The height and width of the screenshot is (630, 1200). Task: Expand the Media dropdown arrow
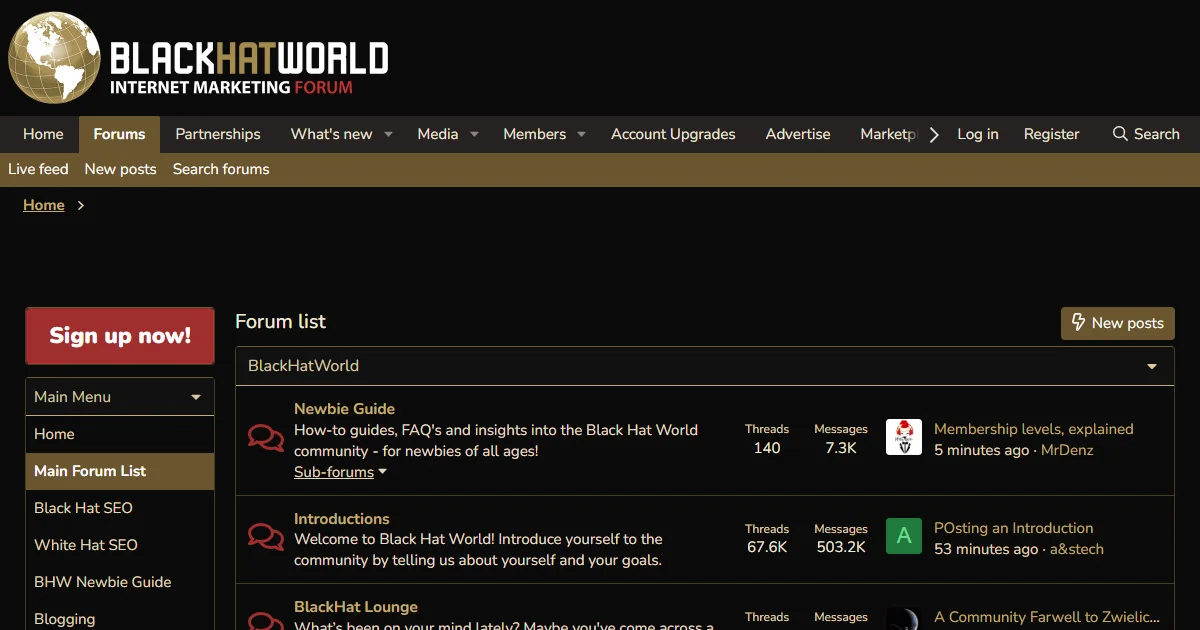474,134
